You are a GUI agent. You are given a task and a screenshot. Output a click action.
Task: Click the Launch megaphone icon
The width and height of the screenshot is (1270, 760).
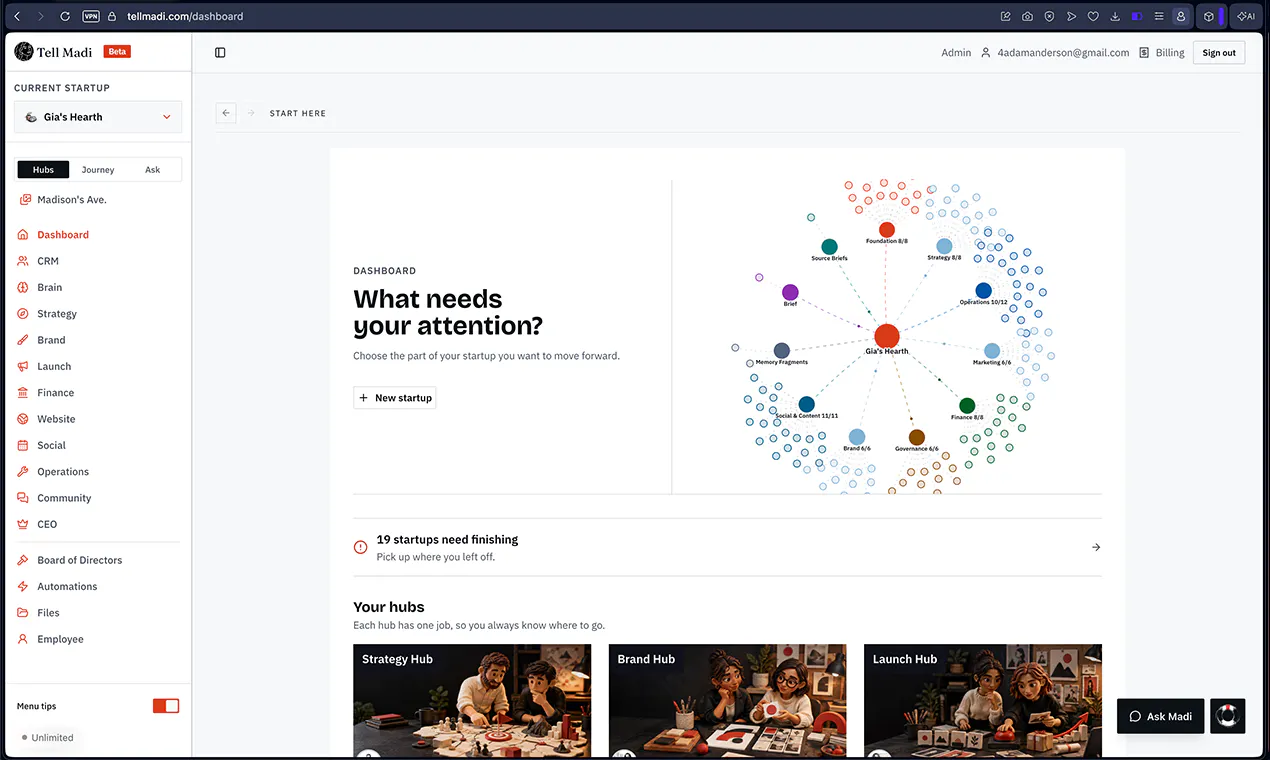click(24, 366)
